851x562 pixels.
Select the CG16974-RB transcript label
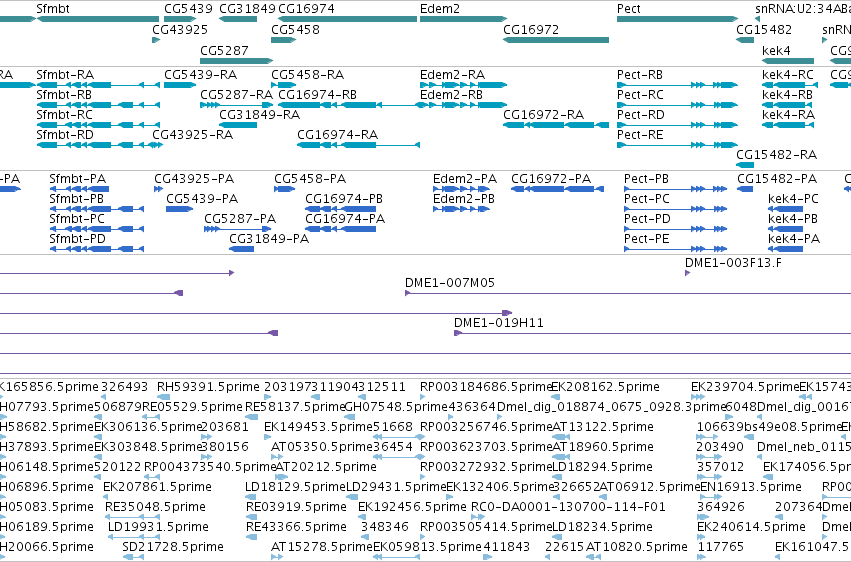[x=317, y=94]
